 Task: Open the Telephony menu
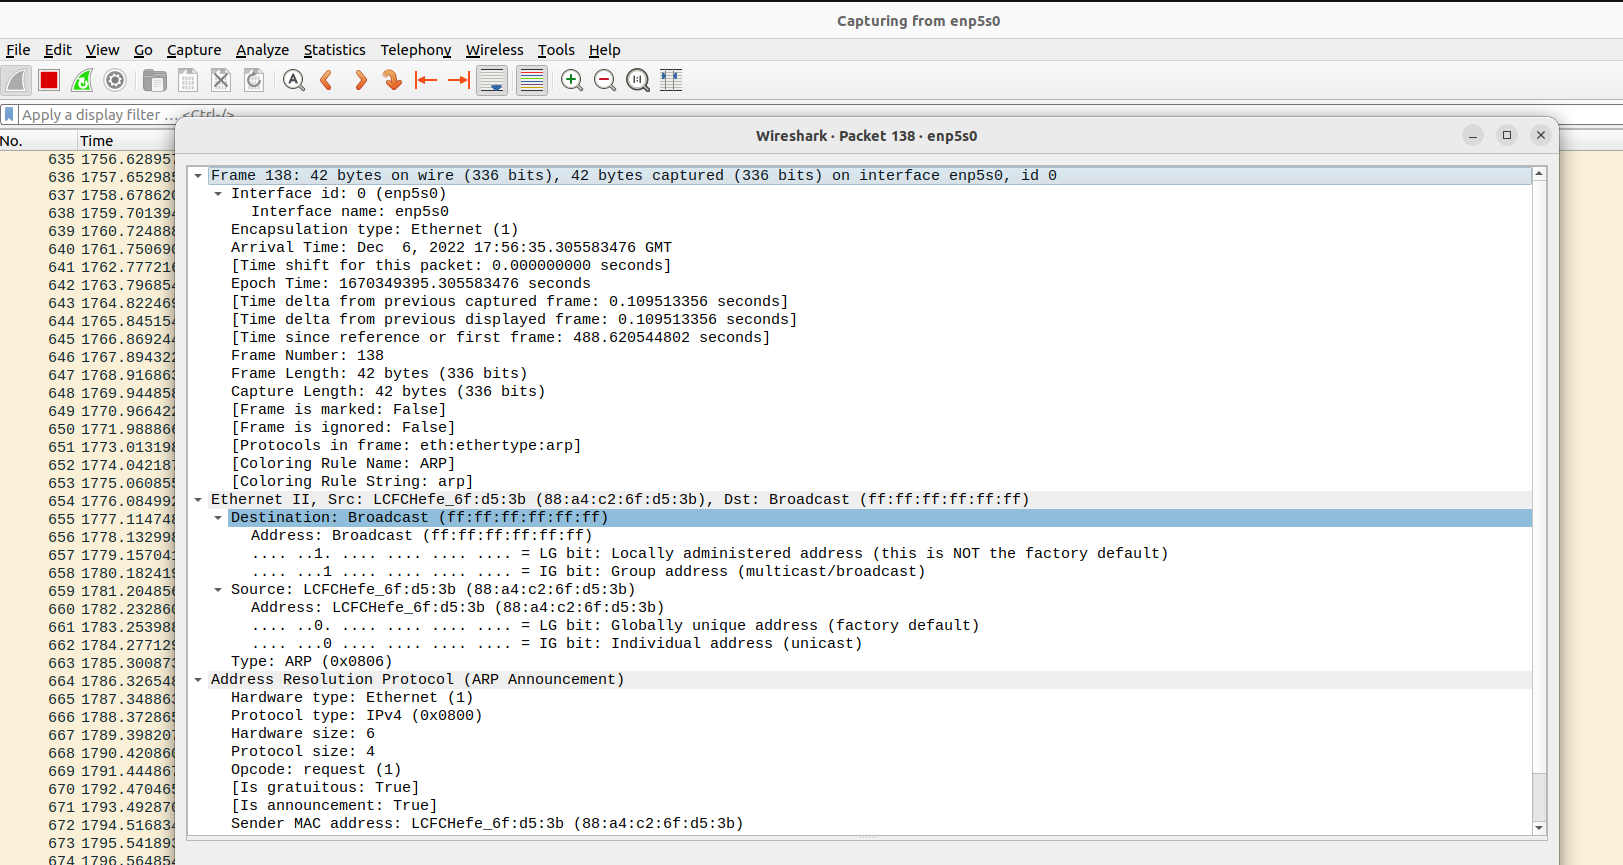[x=415, y=50]
